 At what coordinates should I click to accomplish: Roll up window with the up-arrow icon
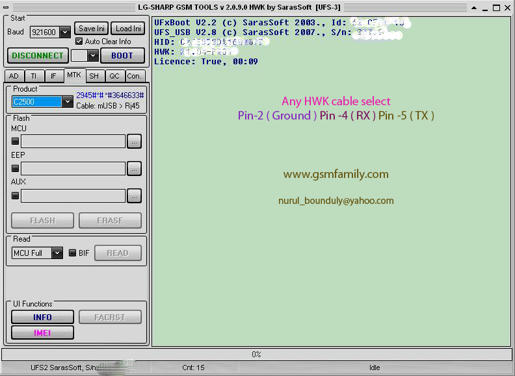click(x=474, y=7)
